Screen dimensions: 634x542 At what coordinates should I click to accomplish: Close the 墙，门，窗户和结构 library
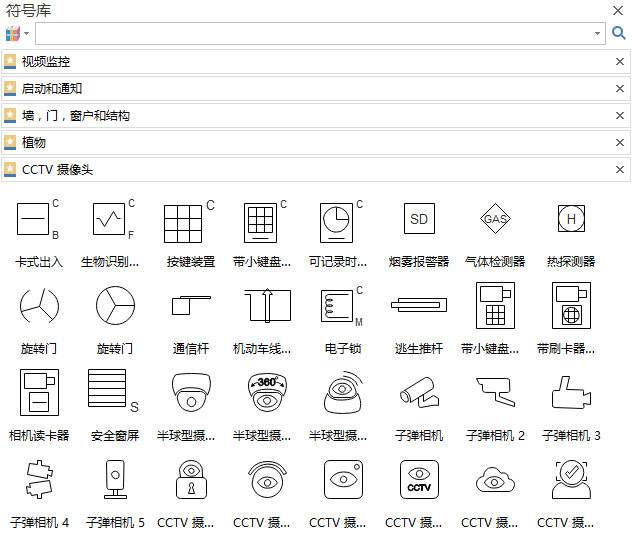pos(619,116)
